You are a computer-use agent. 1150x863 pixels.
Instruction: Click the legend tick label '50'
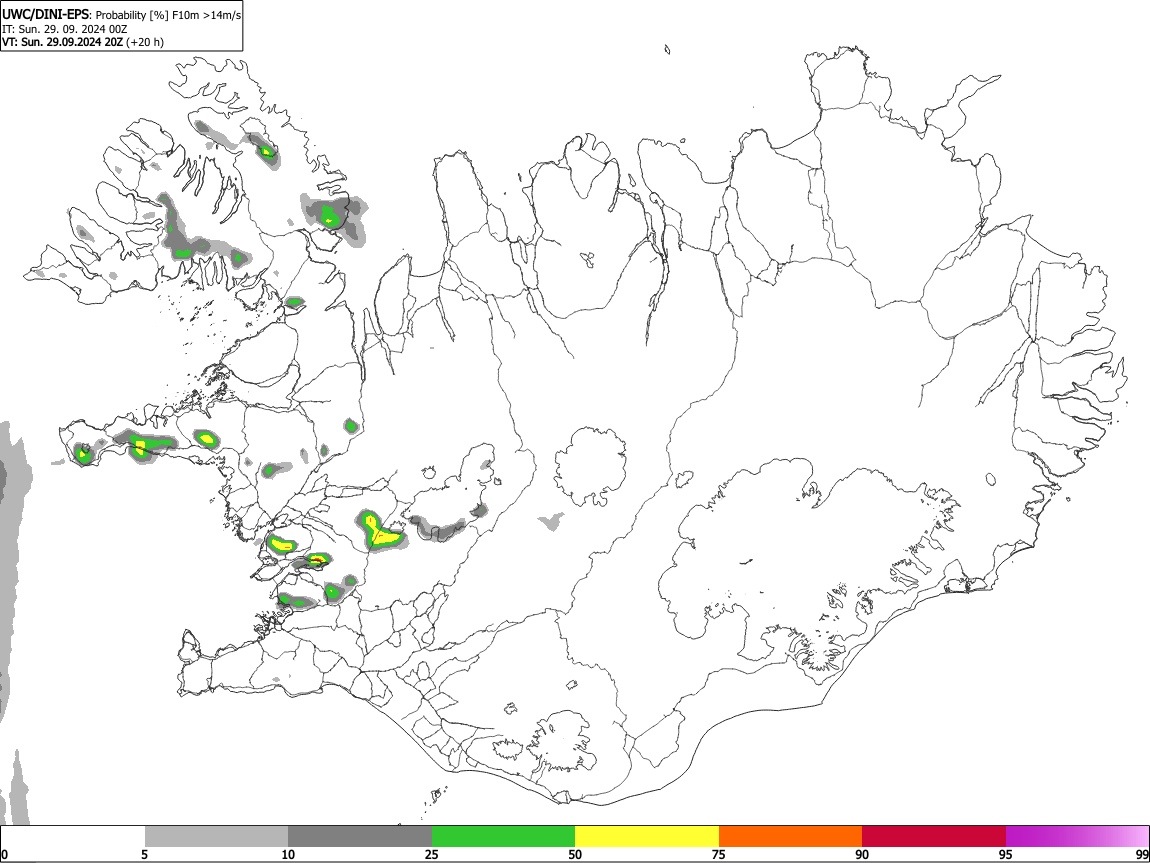(x=575, y=854)
